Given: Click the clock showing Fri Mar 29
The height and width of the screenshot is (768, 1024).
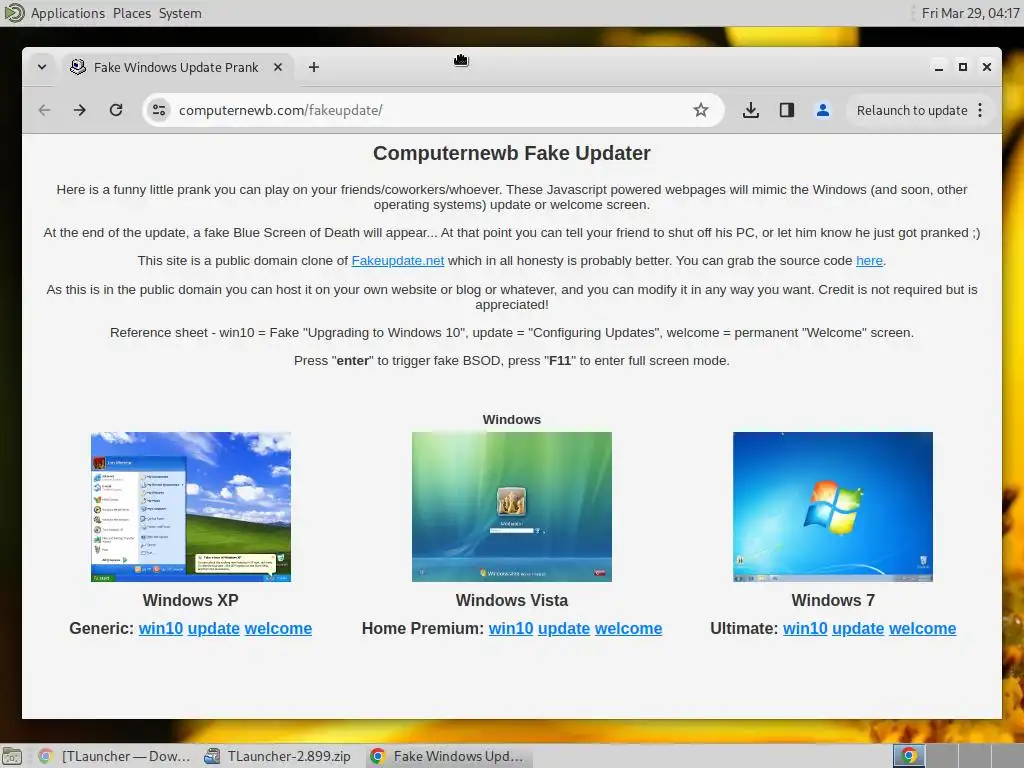Looking at the screenshot, I should (x=970, y=13).
